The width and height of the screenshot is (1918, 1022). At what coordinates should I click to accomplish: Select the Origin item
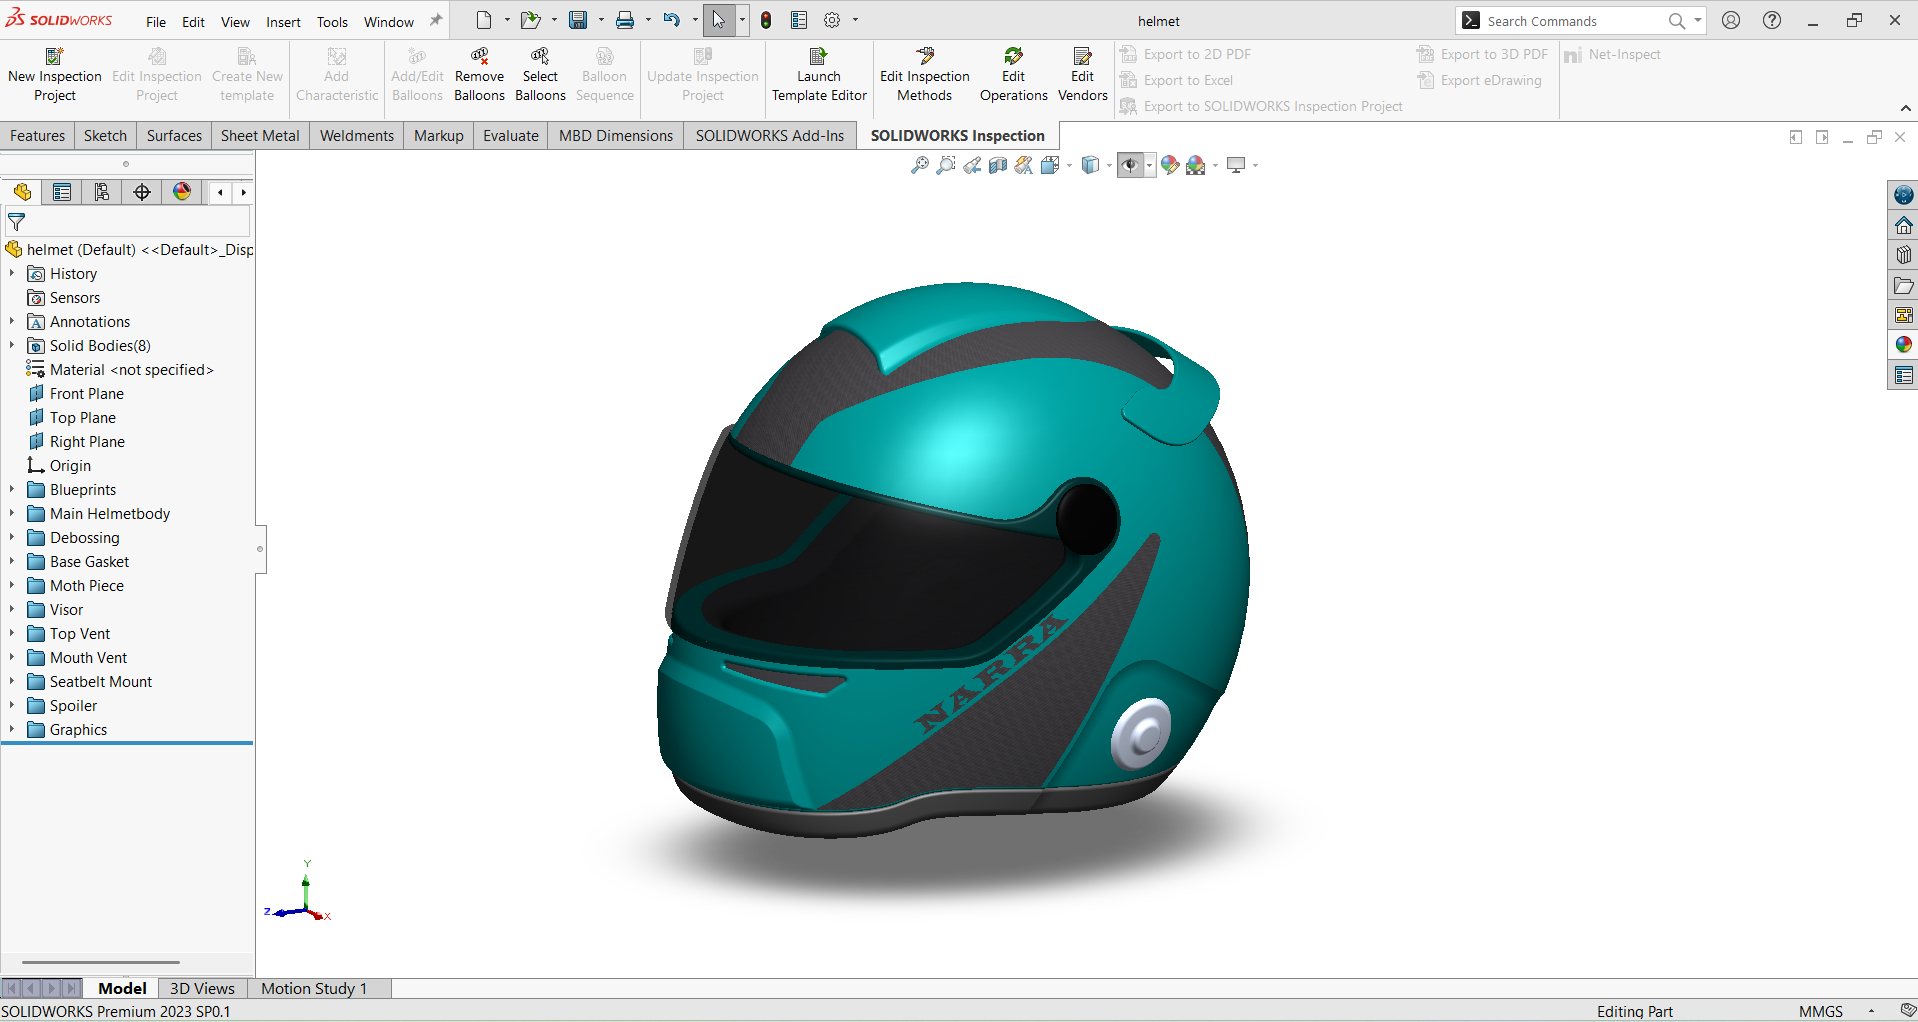[x=70, y=465]
